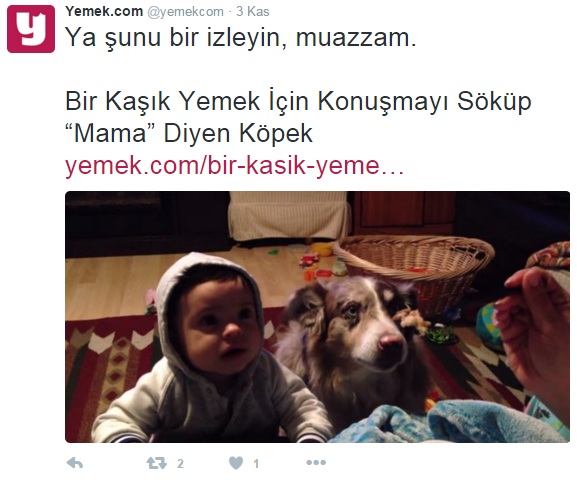The image size is (577, 480).
Task: Like the tweet with the heart icon
Action: click(236, 463)
